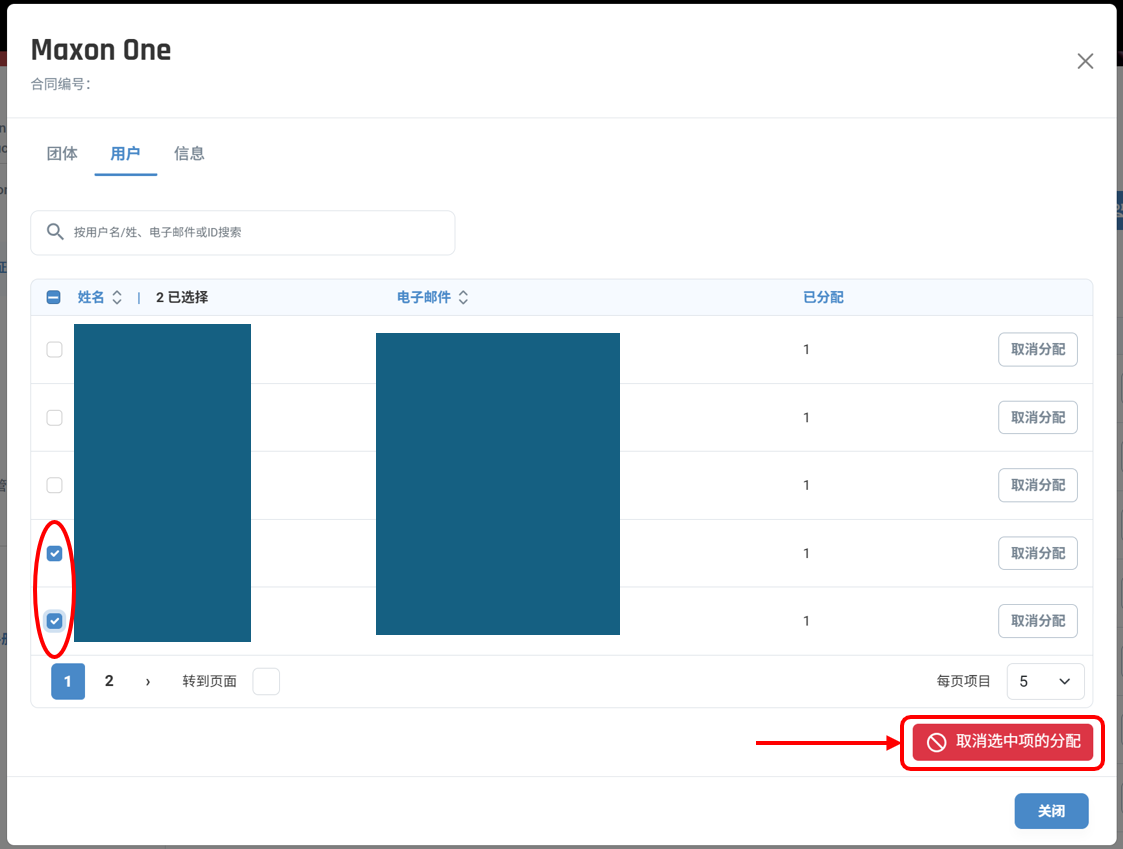1123x849 pixels.
Task: Switch to the 信息 tab
Action: (189, 153)
